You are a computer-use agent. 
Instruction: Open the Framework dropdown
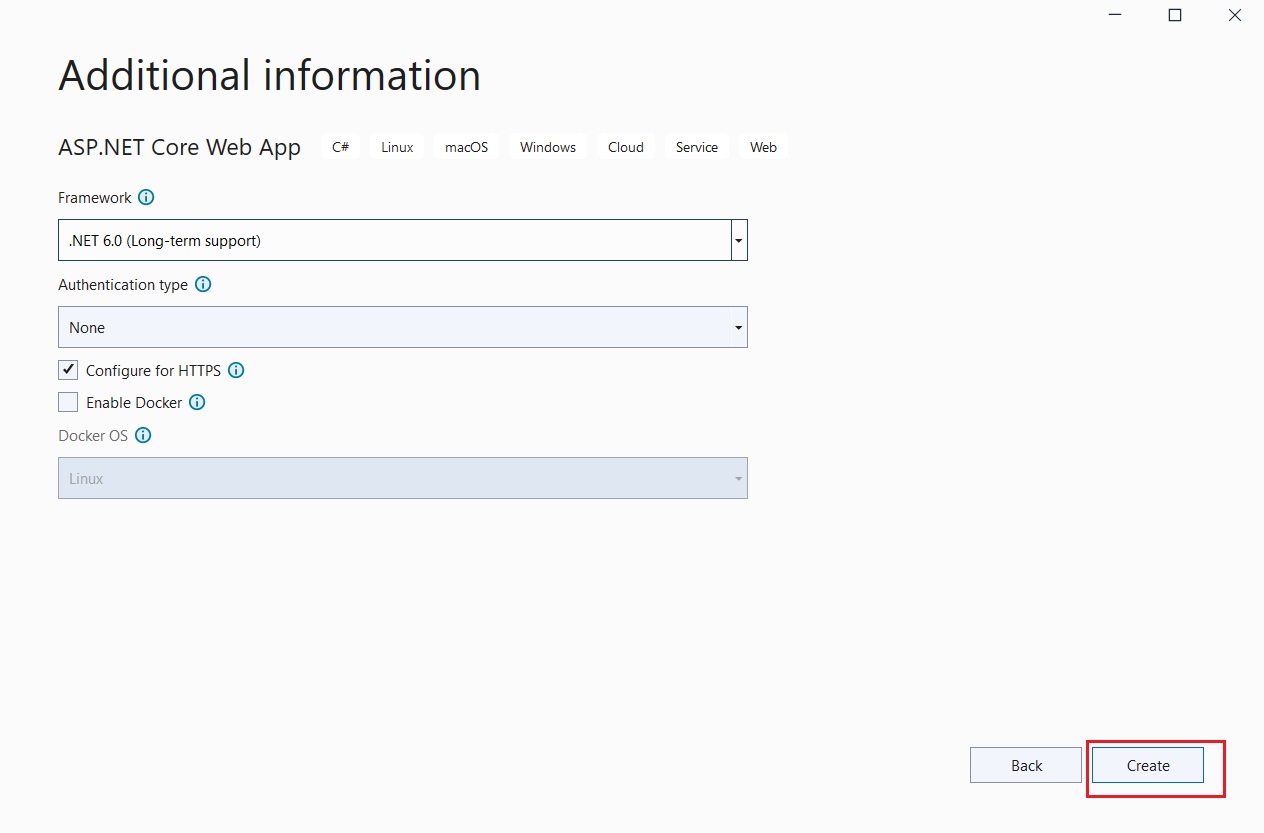(x=403, y=240)
